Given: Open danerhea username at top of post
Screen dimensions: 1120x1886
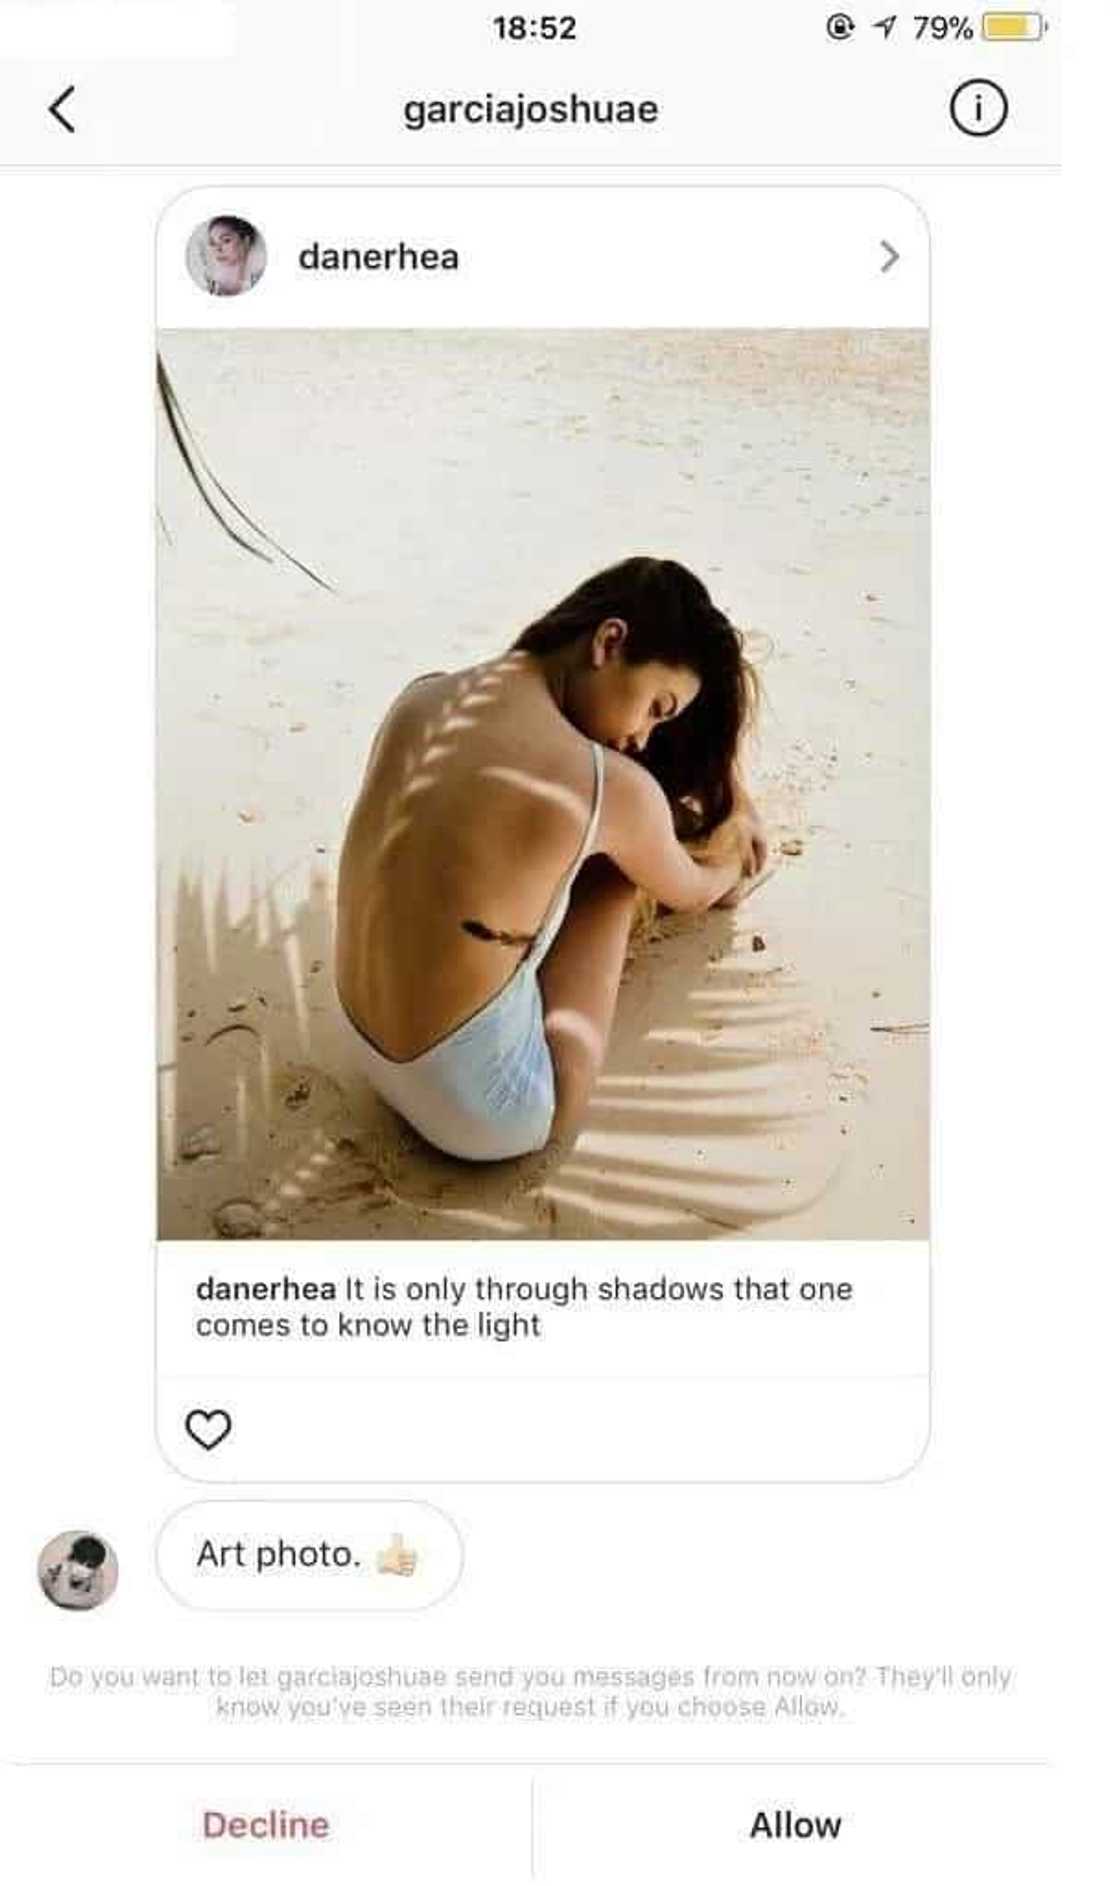Looking at the screenshot, I should [379, 257].
